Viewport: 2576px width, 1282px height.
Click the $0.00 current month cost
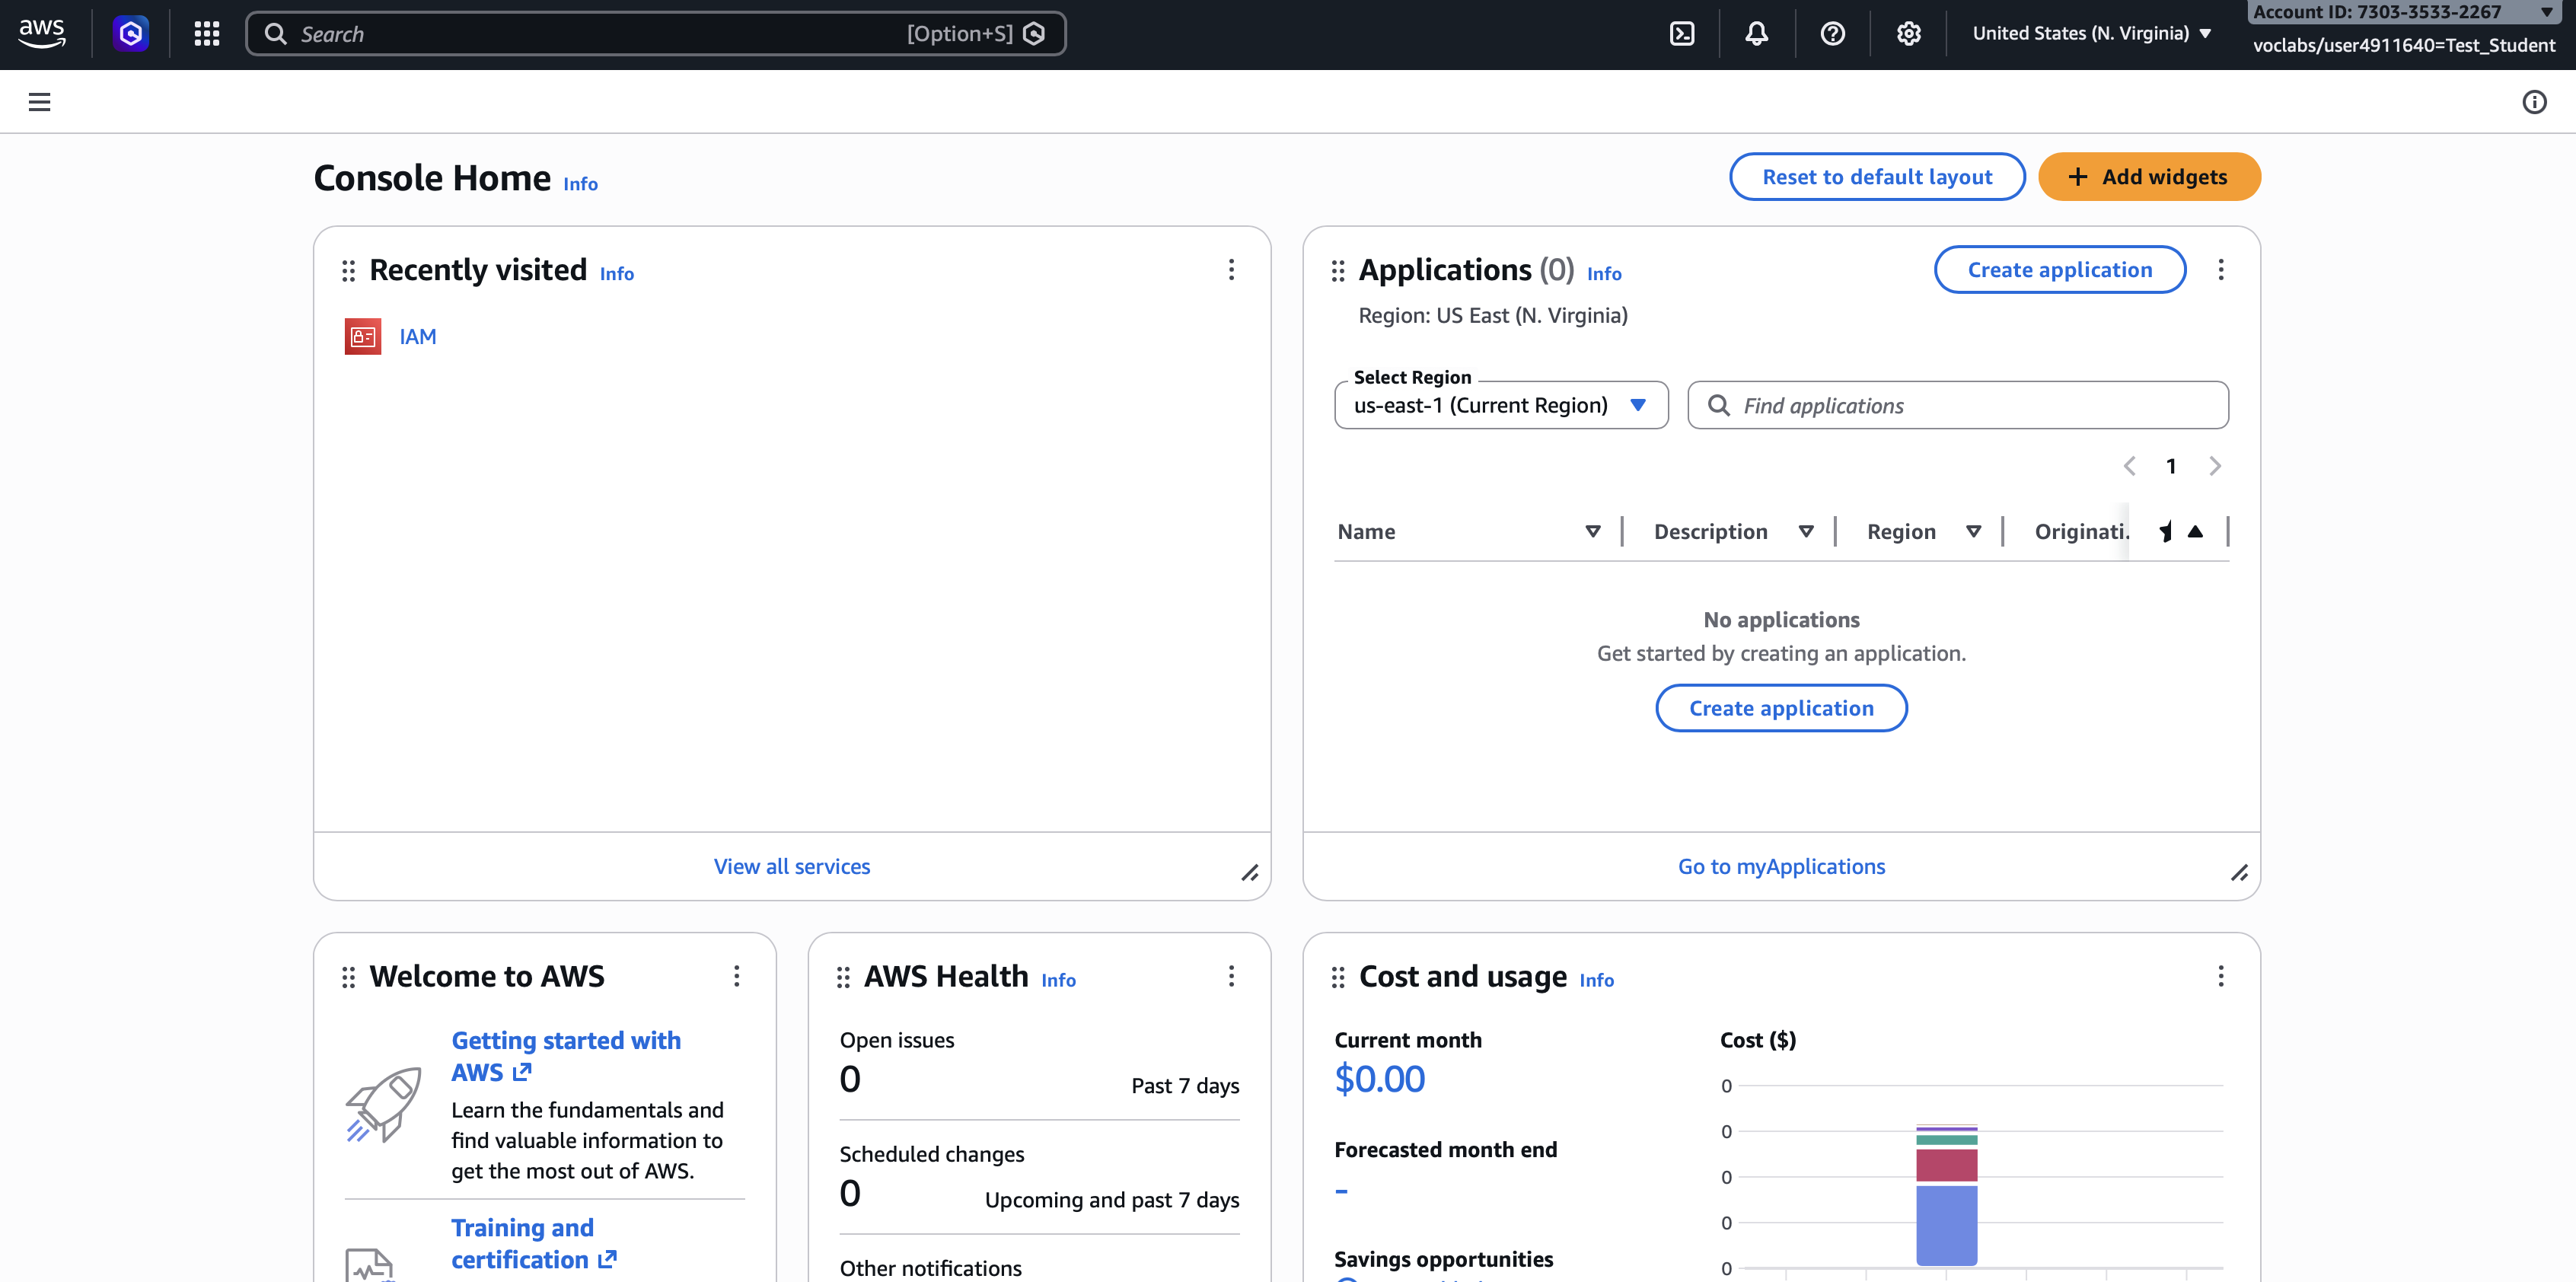(x=1379, y=1079)
